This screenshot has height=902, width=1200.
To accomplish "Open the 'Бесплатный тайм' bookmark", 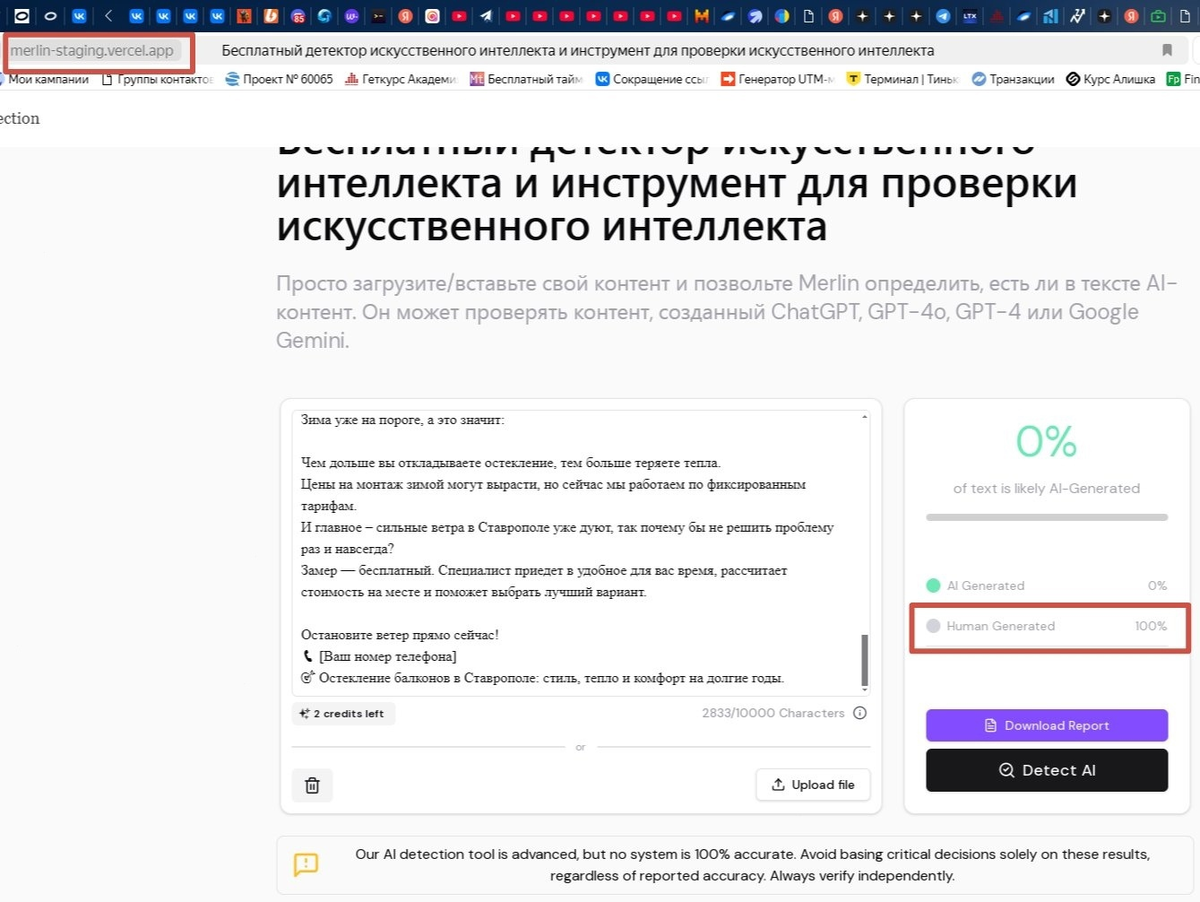I will [x=526, y=79].
